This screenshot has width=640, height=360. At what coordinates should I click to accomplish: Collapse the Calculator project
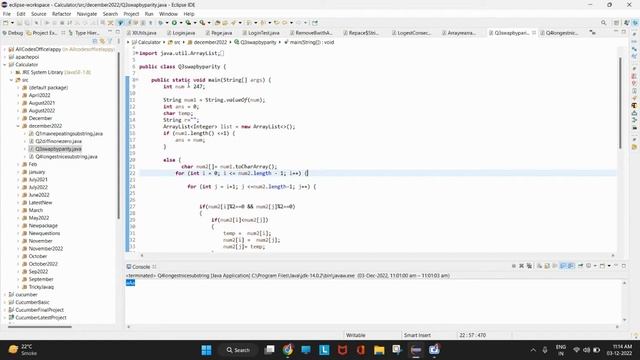coord(5,64)
